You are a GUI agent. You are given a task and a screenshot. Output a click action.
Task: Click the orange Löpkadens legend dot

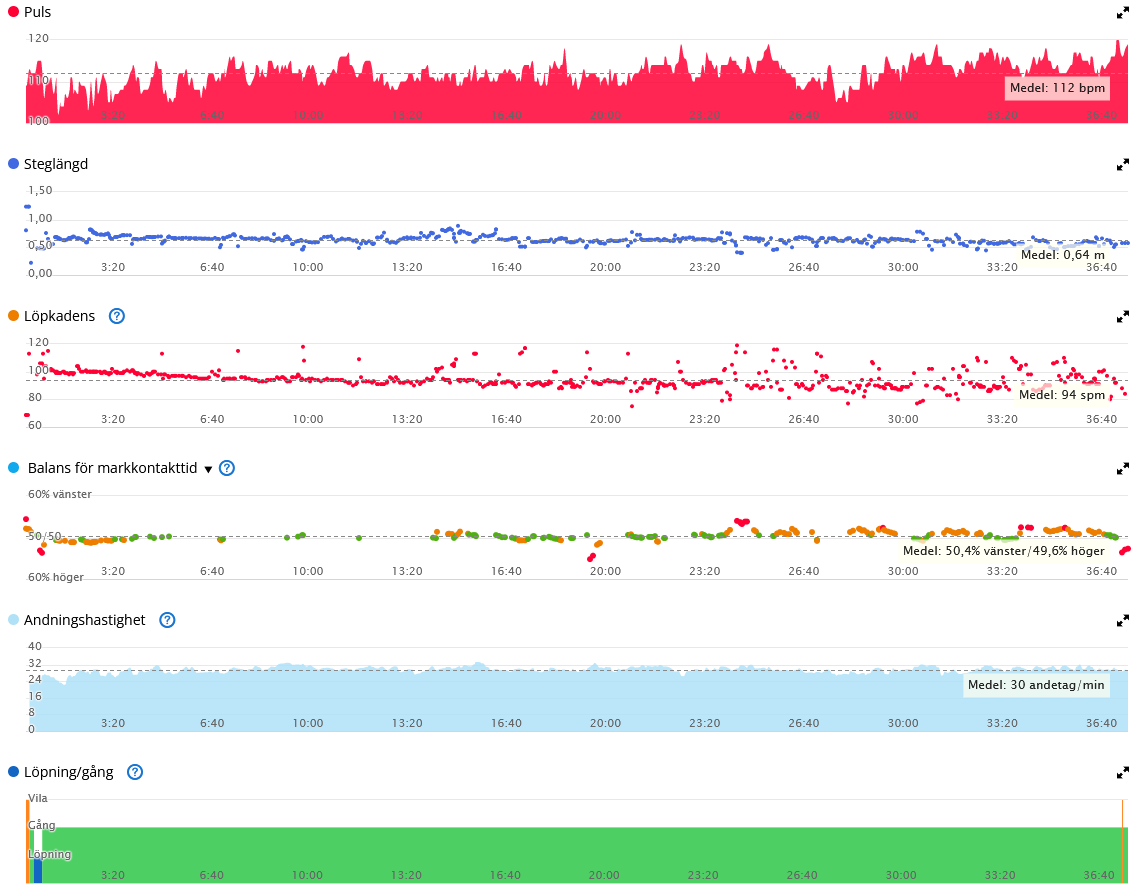click(x=13, y=316)
